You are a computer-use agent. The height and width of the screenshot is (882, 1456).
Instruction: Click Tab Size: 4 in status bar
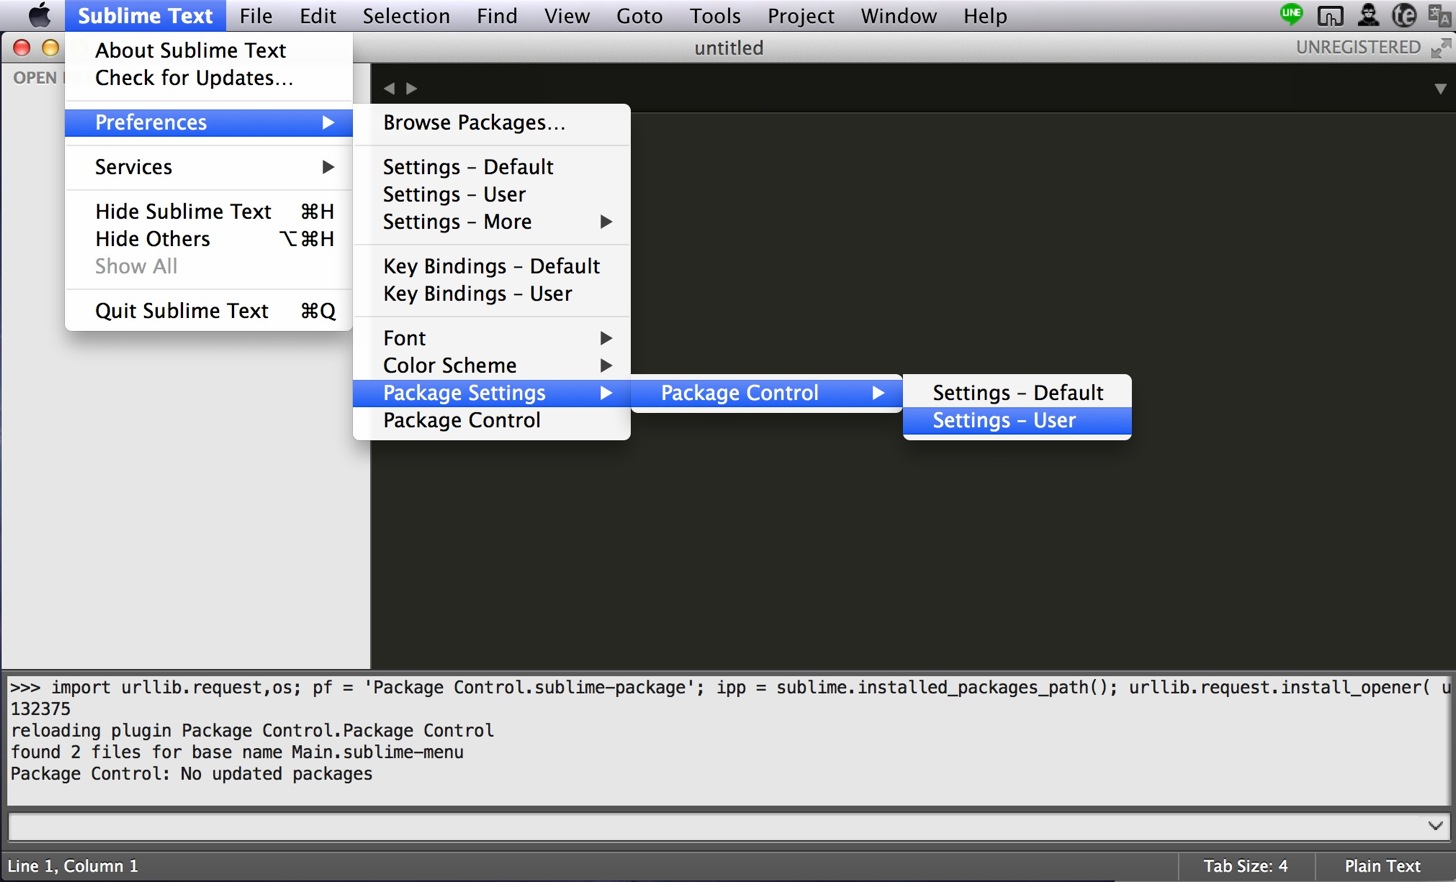pos(1245,866)
